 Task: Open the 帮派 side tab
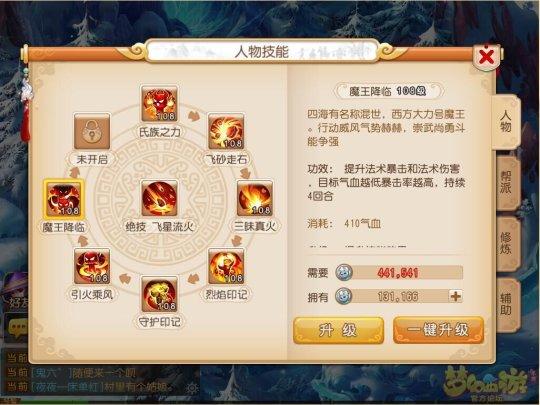click(x=506, y=183)
